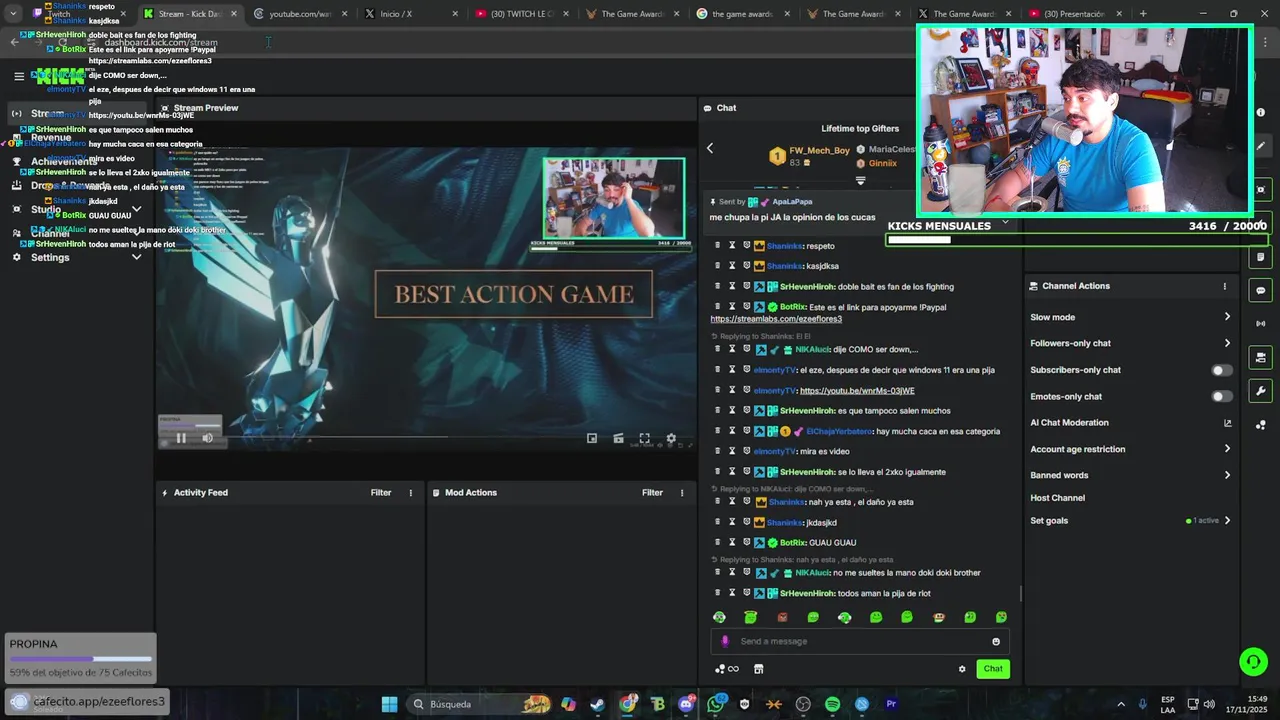Click the channel points infinity icon

[727, 669]
